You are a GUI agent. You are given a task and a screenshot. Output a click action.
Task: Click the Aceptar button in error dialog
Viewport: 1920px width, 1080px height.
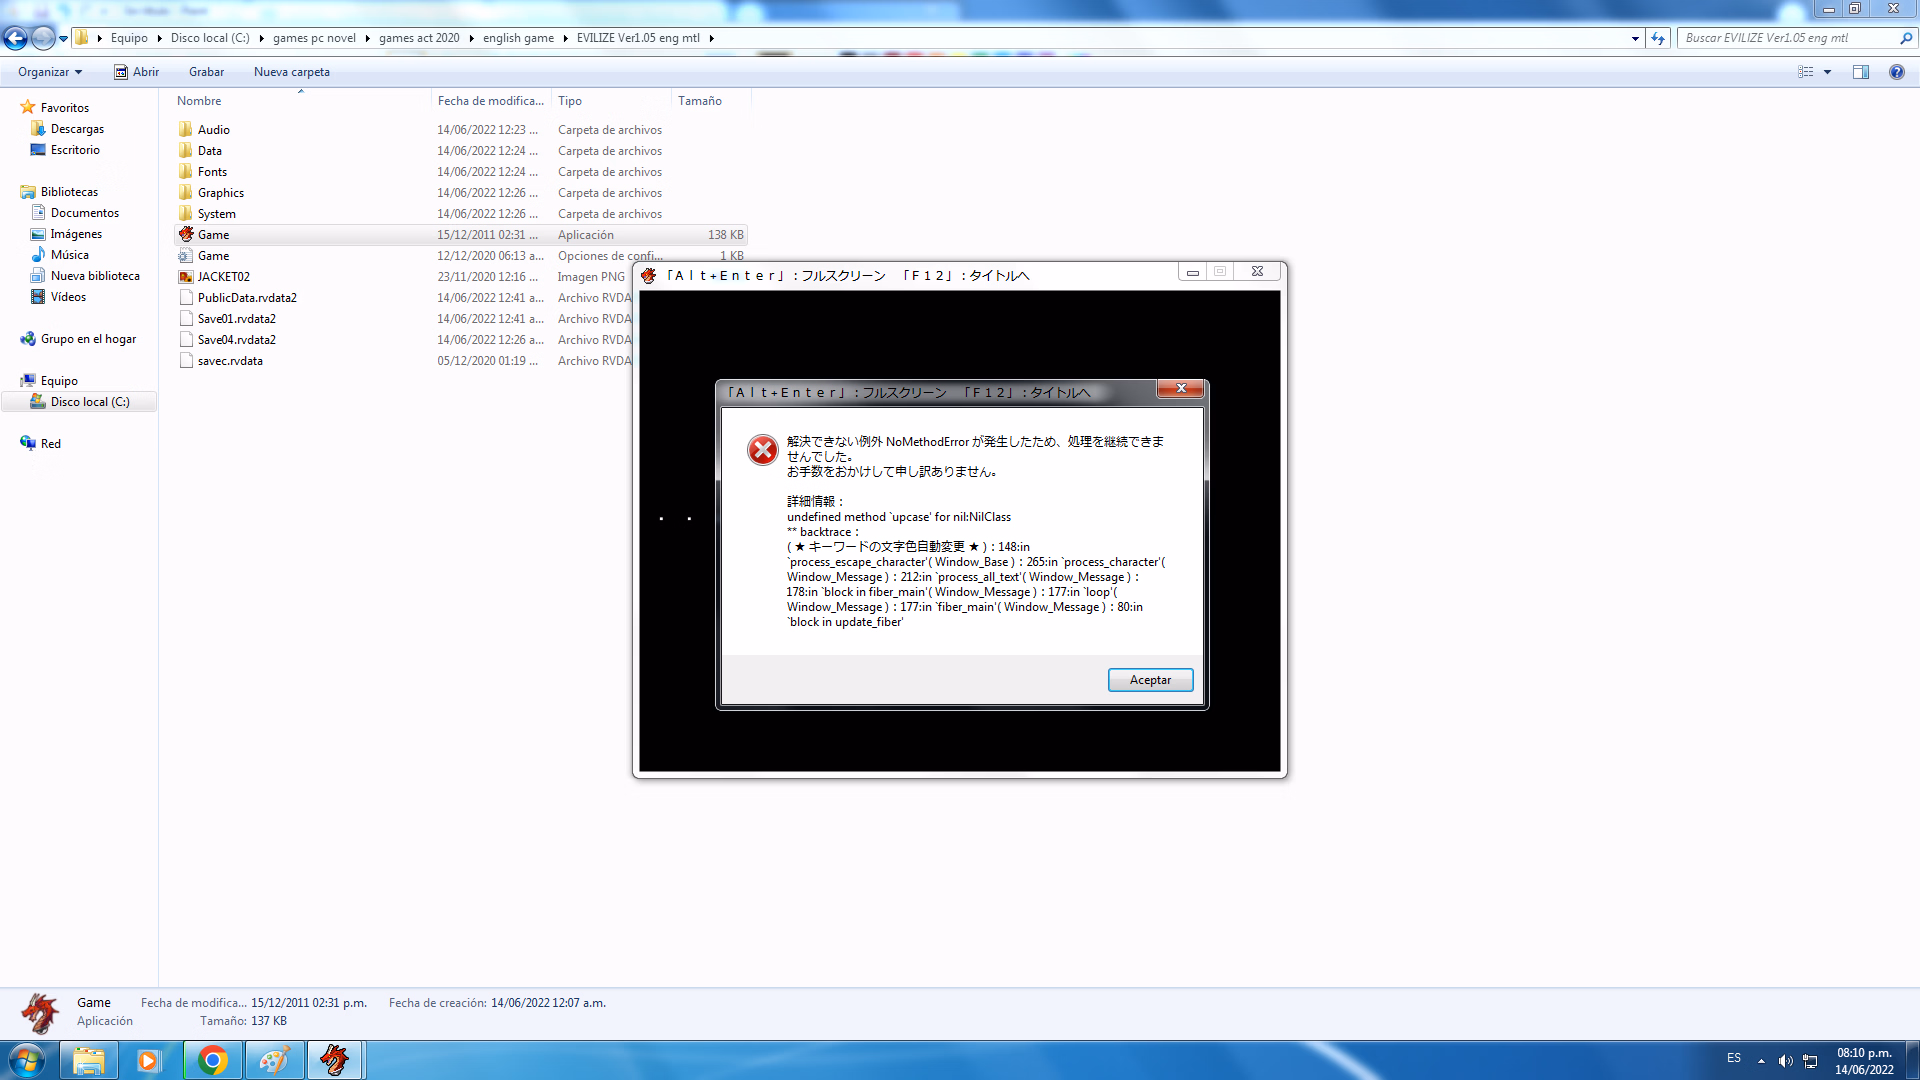coord(1150,680)
